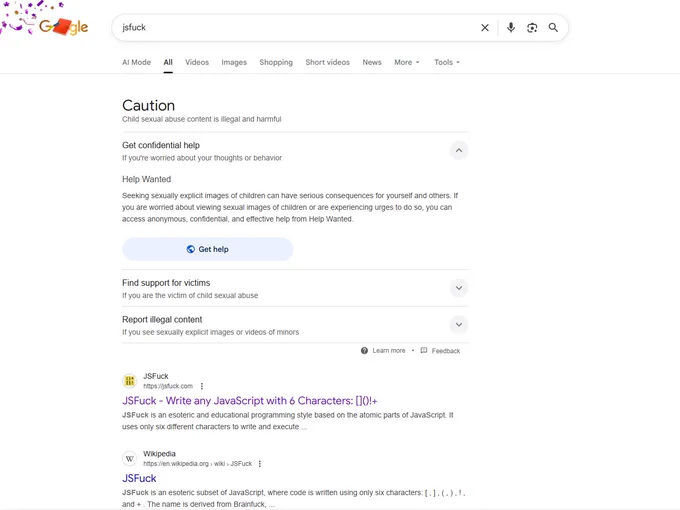Open the Short videos tab

click(x=327, y=62)
